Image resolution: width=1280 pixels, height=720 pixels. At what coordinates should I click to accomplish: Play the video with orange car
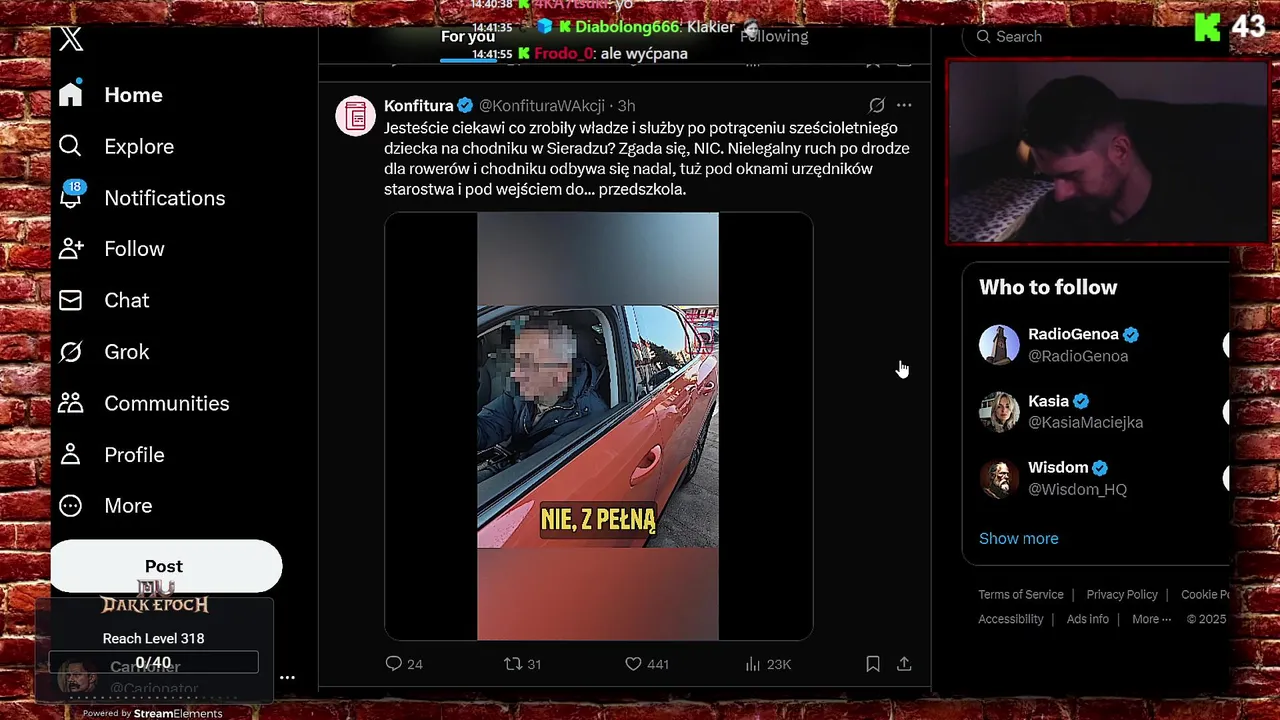tap(598, 426)
